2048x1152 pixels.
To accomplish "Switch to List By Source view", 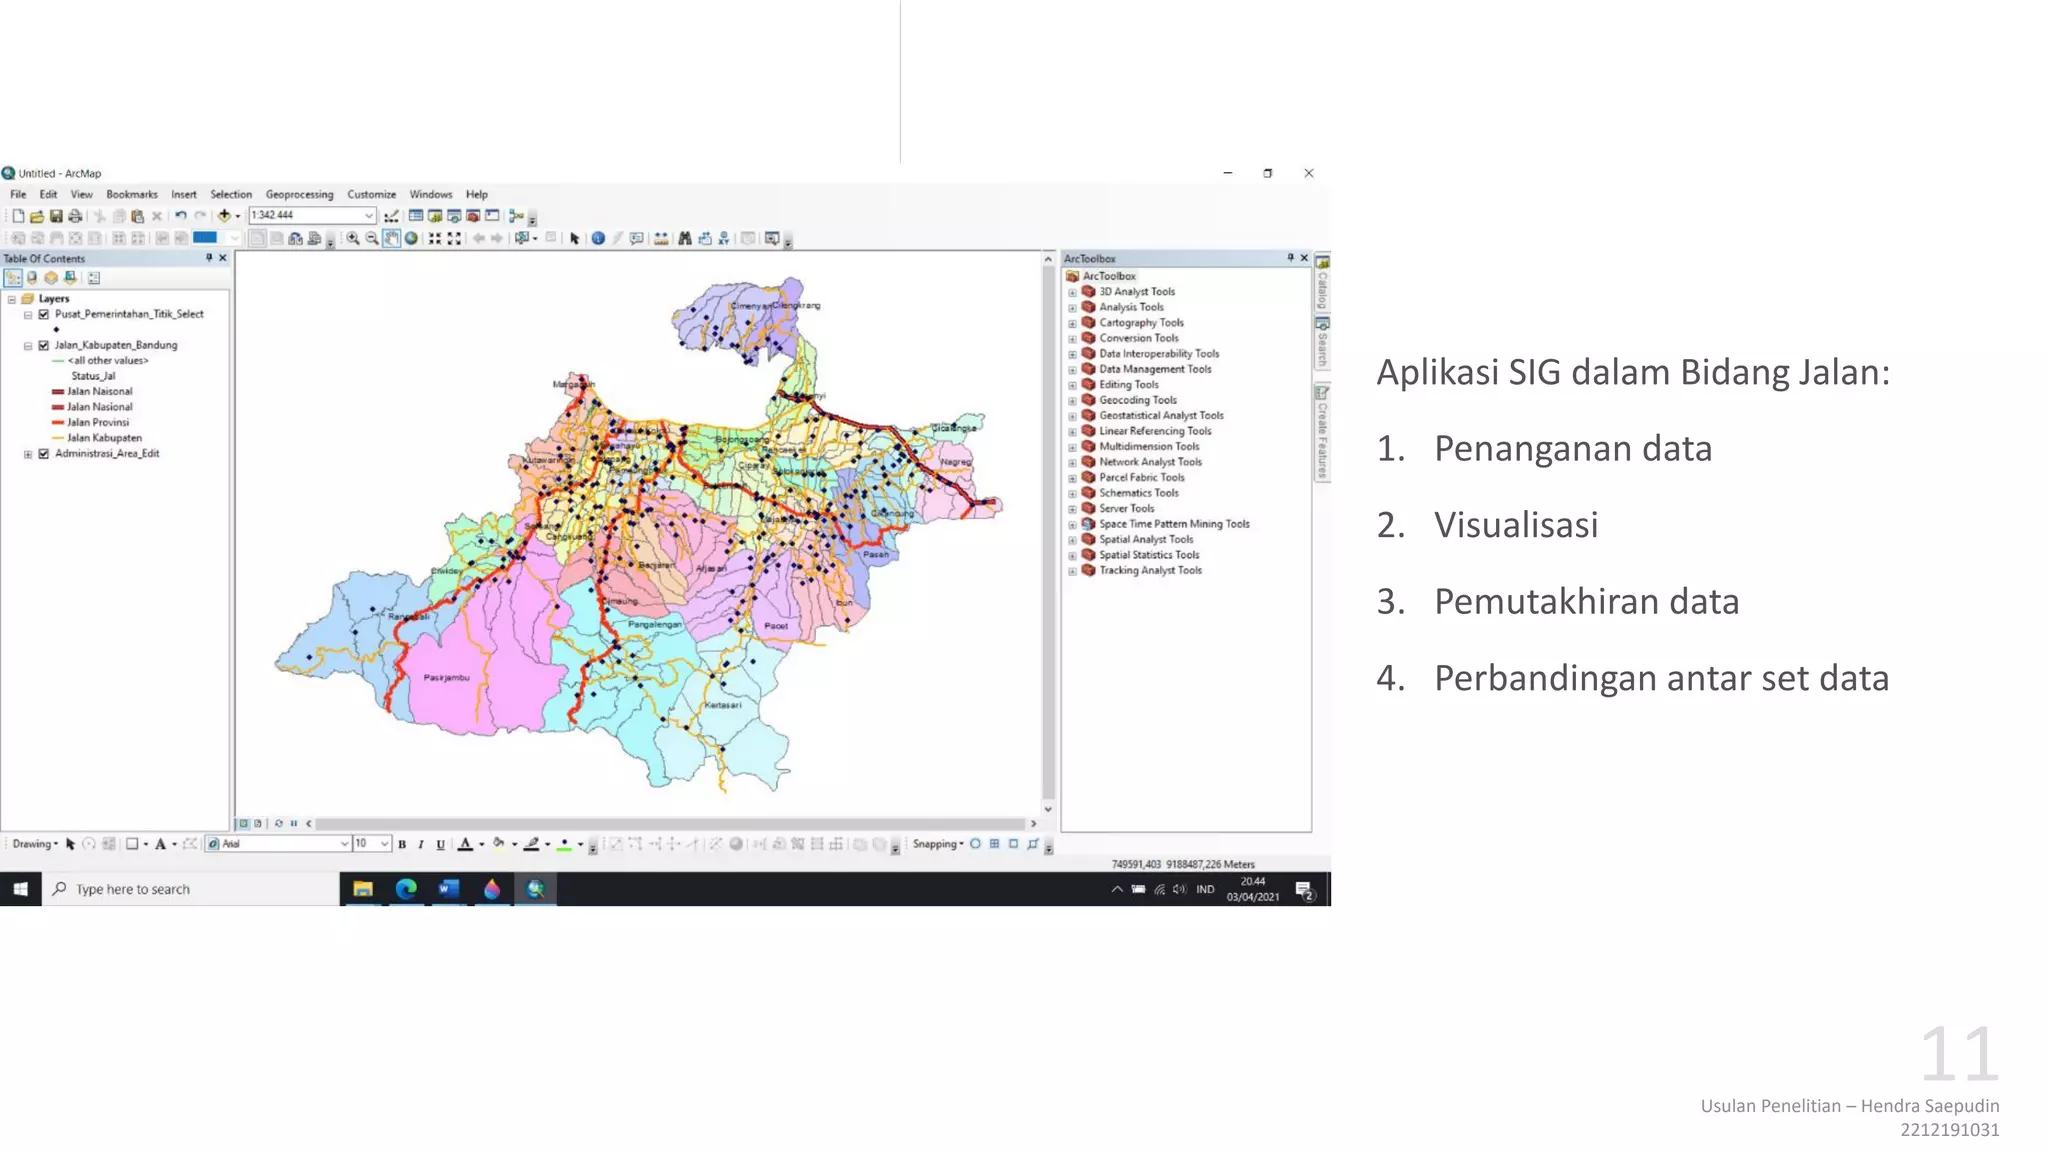I will [x=32, y=278].
